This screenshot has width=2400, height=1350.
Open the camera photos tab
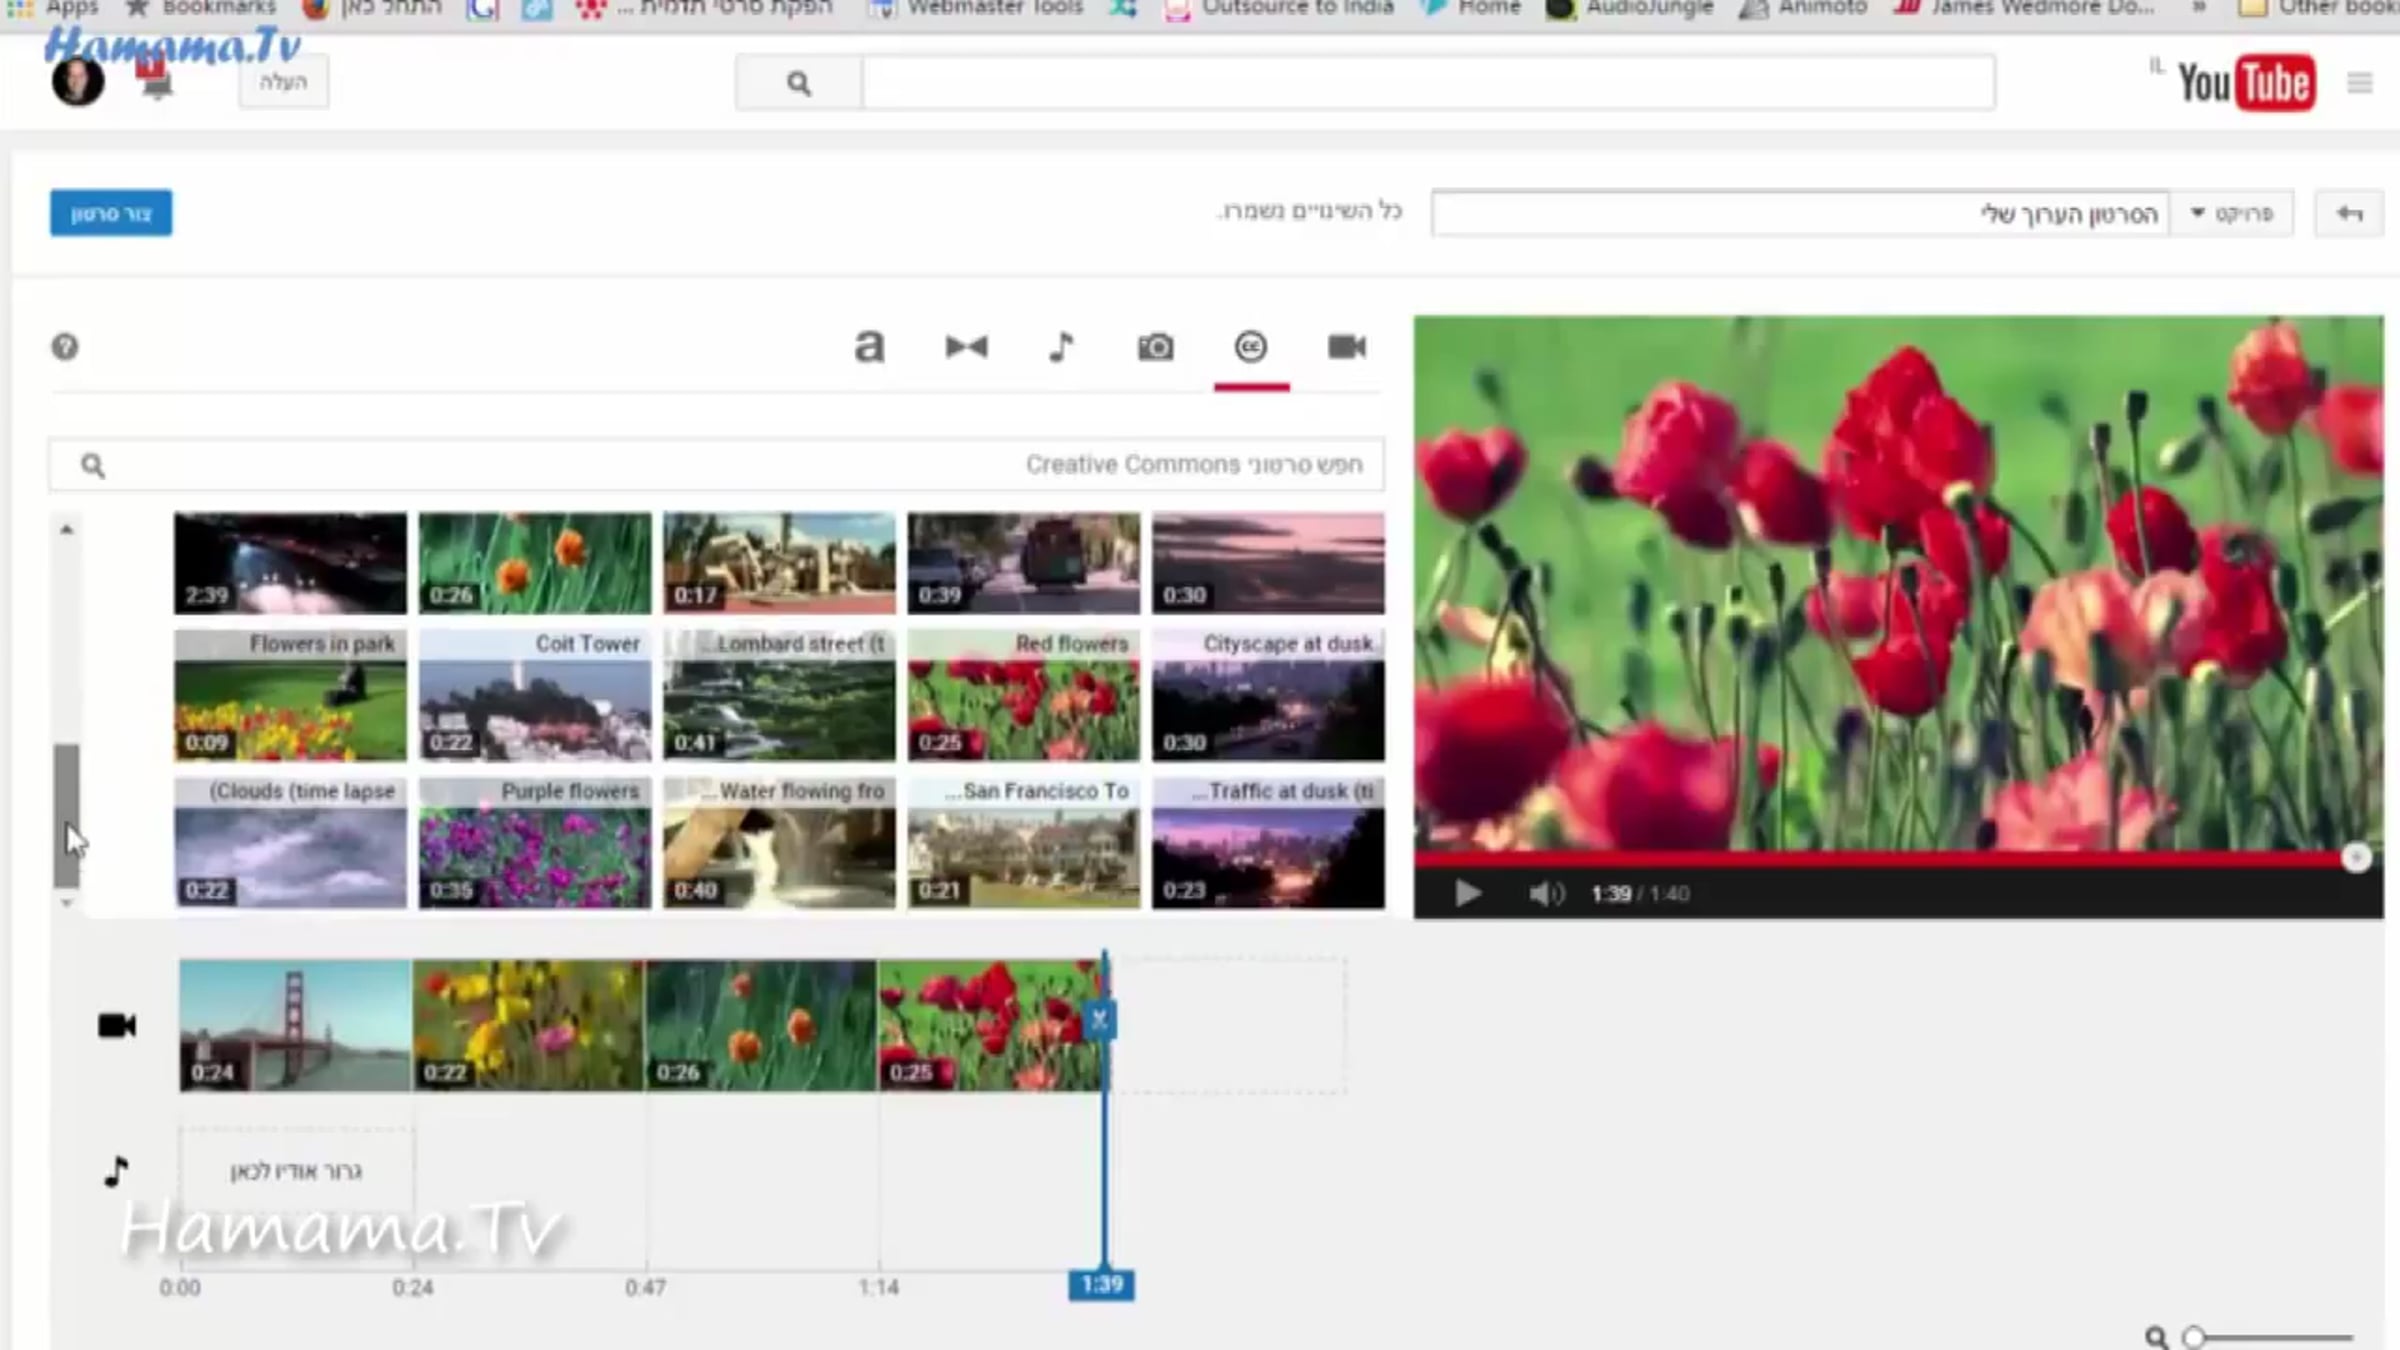pos(1155,347)
